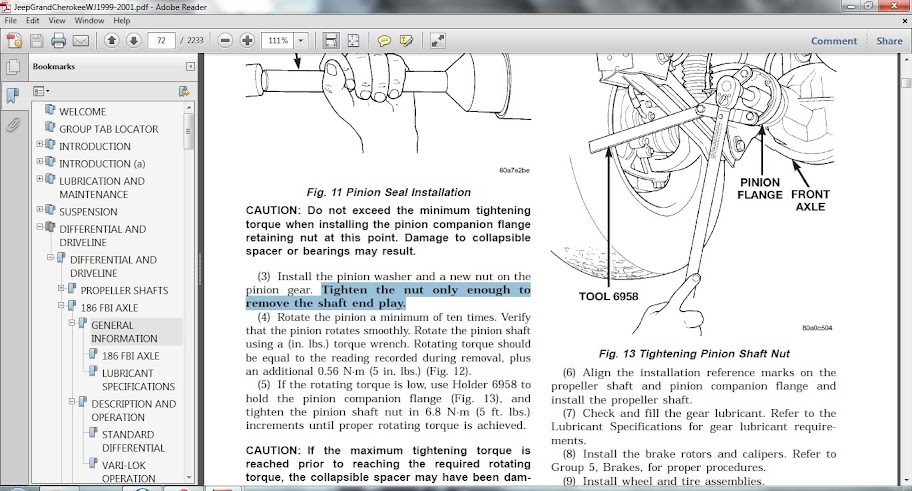Click bookmarks panel scroll up arrow
The width and height of the screenshot is (912, 491).
coord(188,108)
